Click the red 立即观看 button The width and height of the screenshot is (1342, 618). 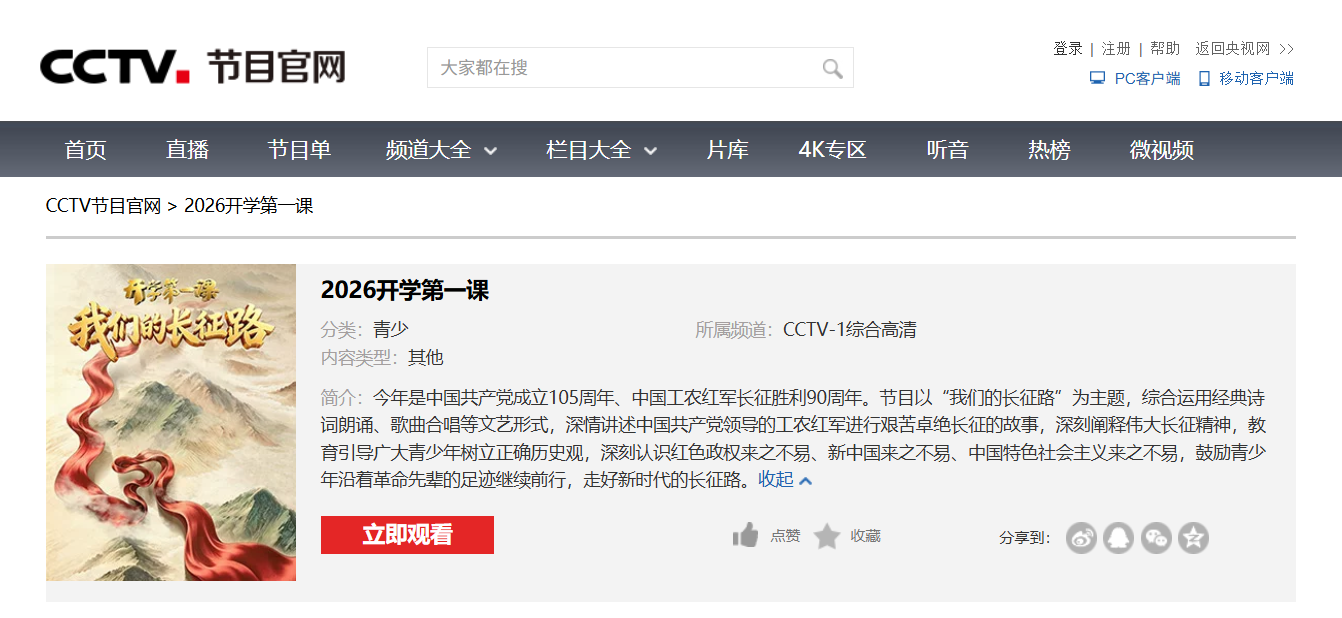click(407, 535)
